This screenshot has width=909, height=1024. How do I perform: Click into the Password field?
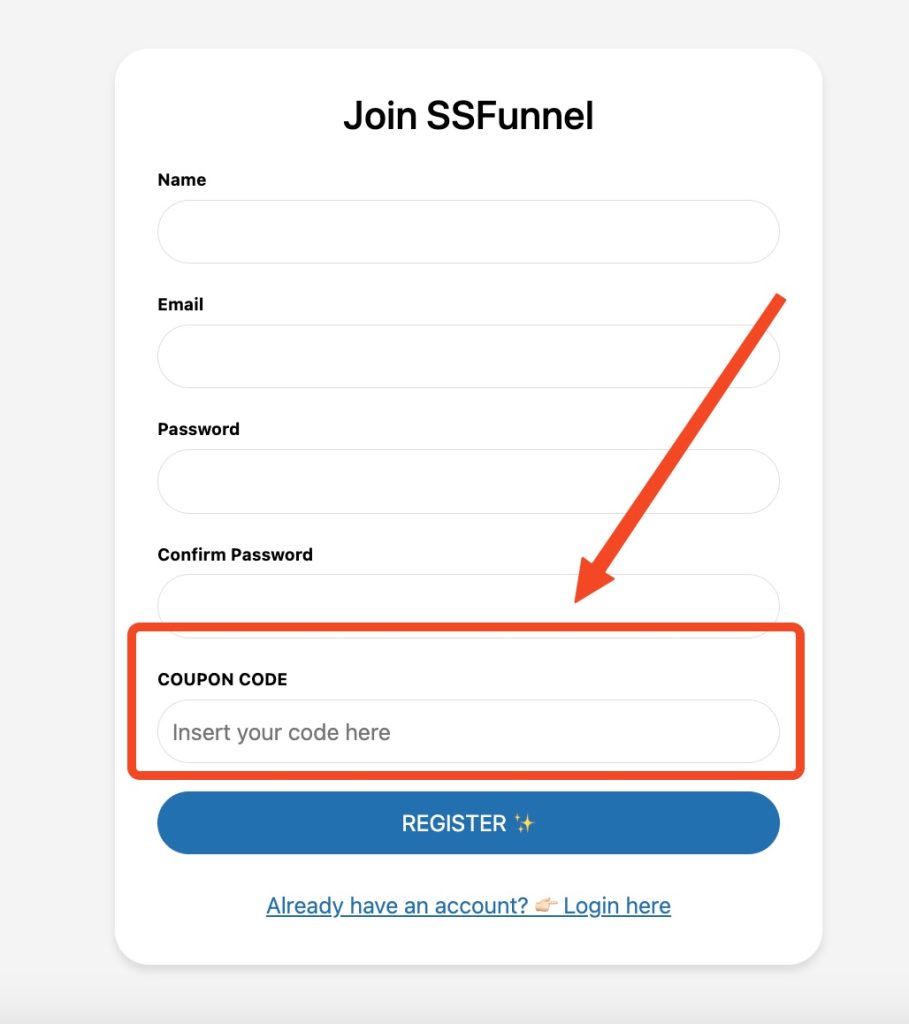[x=468, y=481]
